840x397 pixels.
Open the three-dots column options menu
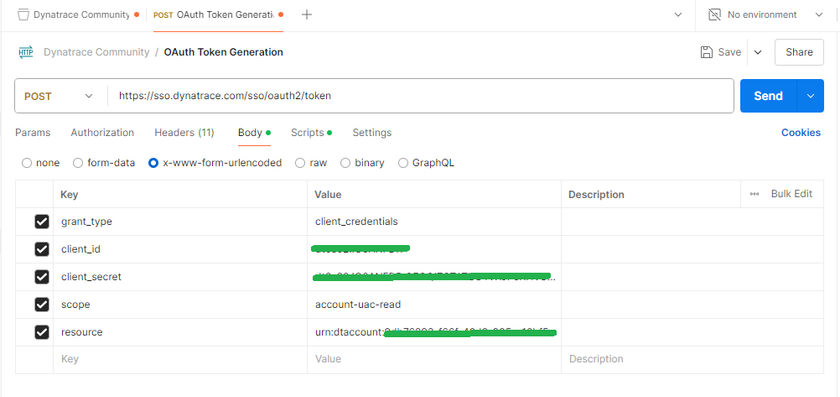(x=754, y=194)
